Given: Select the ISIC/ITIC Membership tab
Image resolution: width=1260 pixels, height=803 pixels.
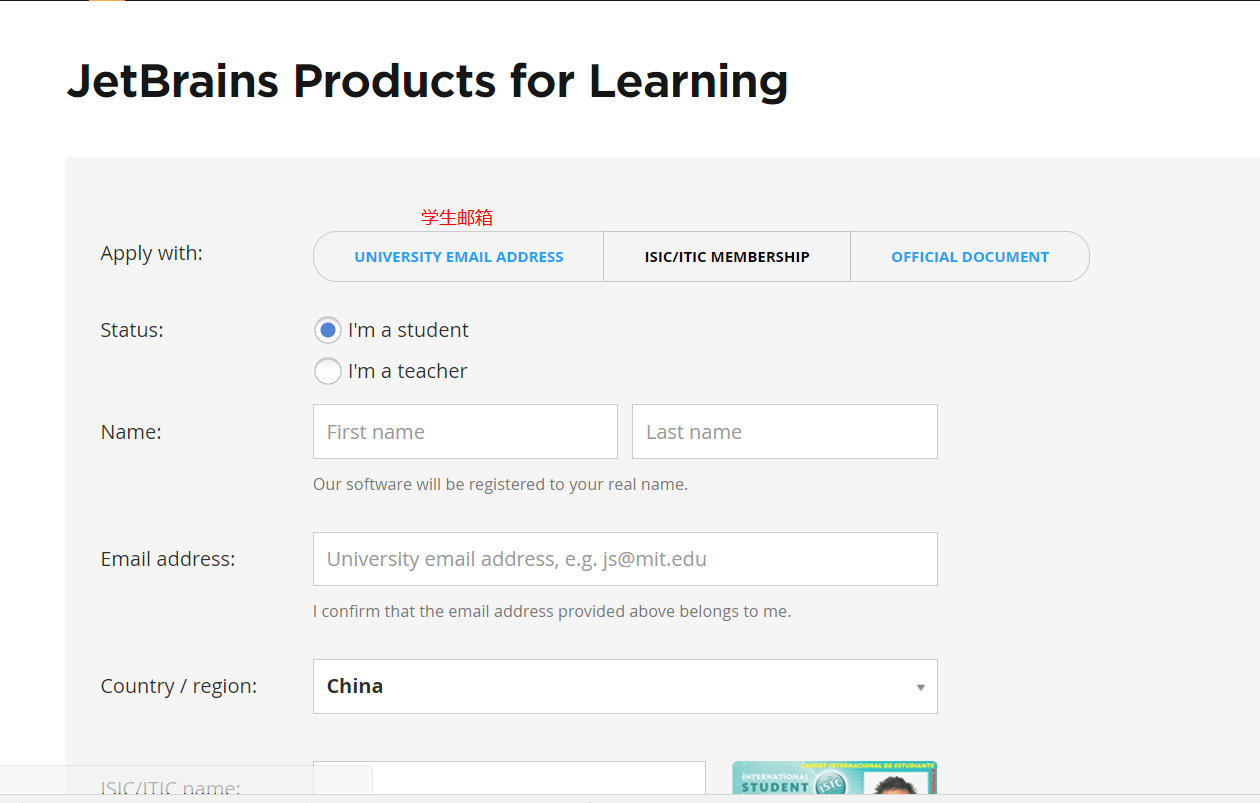Looking at the screenshot, I should click(727, 257).
